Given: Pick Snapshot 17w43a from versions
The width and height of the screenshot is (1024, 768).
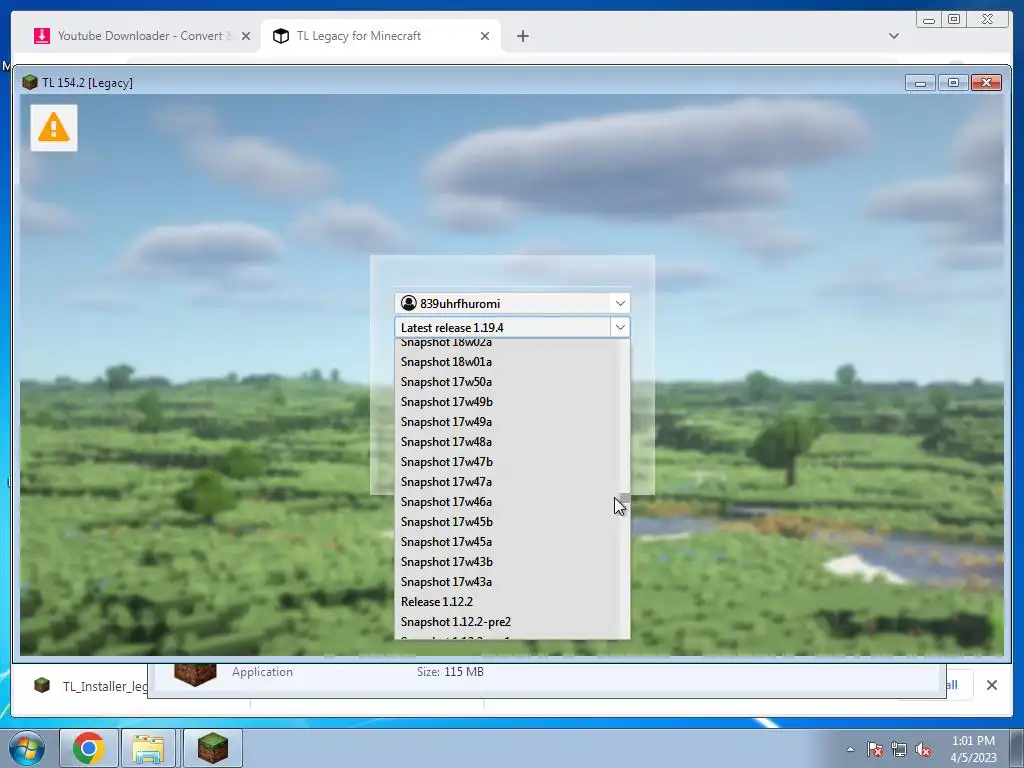Looking at the screenshot, I should coord(506,582).
